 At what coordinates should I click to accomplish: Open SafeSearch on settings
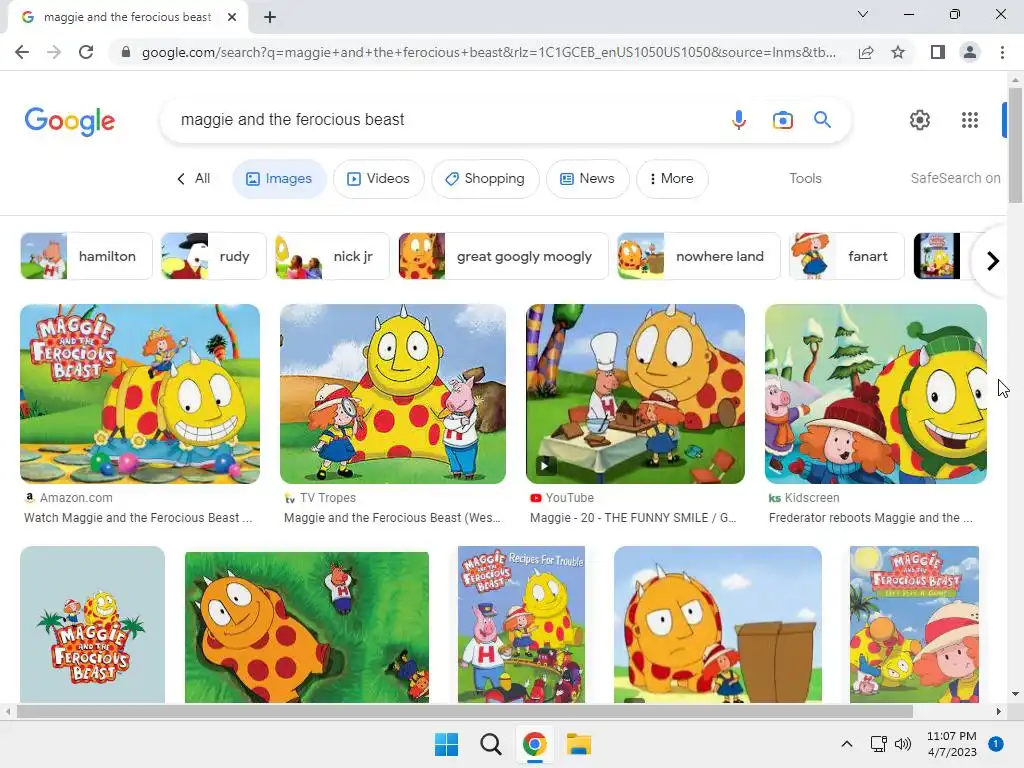click(x=955, y=178)
